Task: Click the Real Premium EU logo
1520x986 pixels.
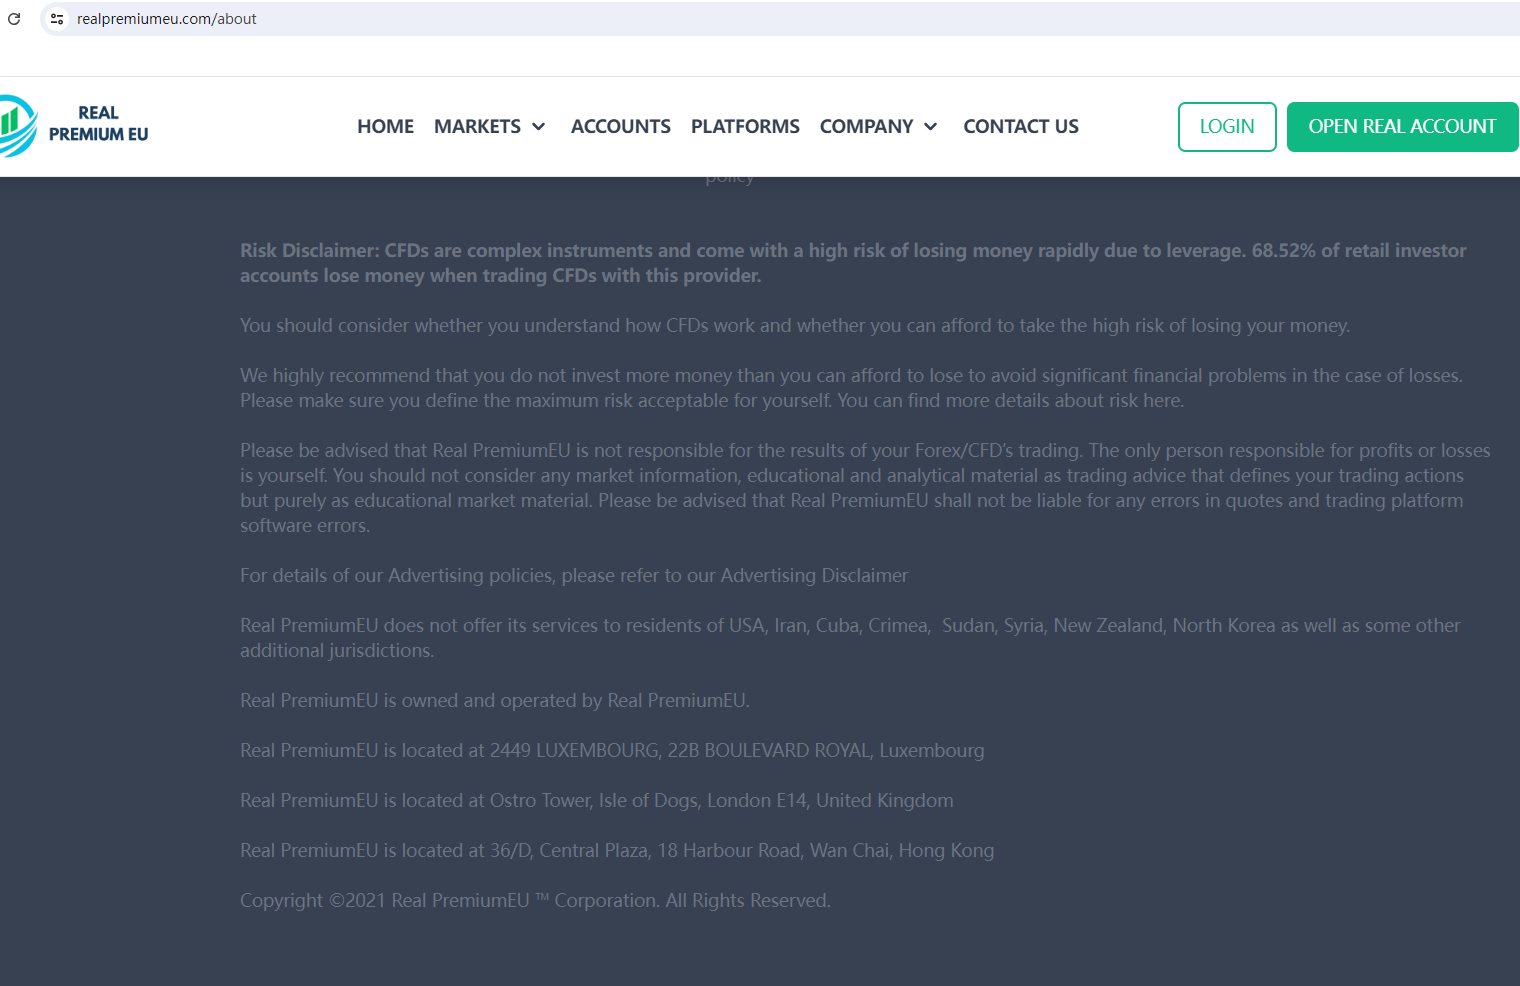Action: [x=74, y=126]
